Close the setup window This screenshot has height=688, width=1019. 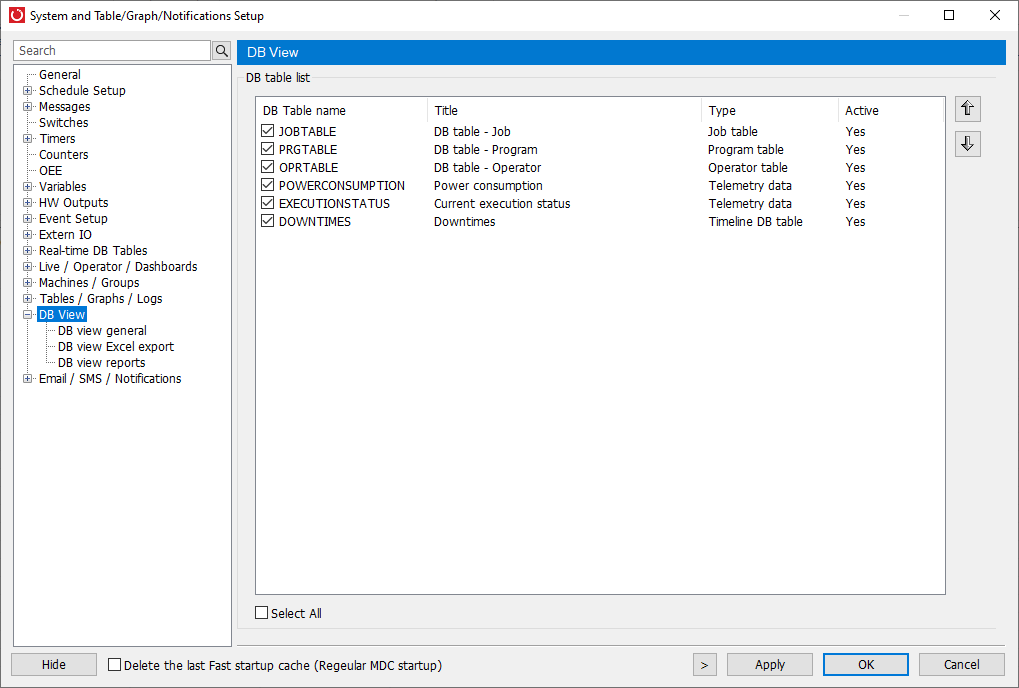coord(994,15)
